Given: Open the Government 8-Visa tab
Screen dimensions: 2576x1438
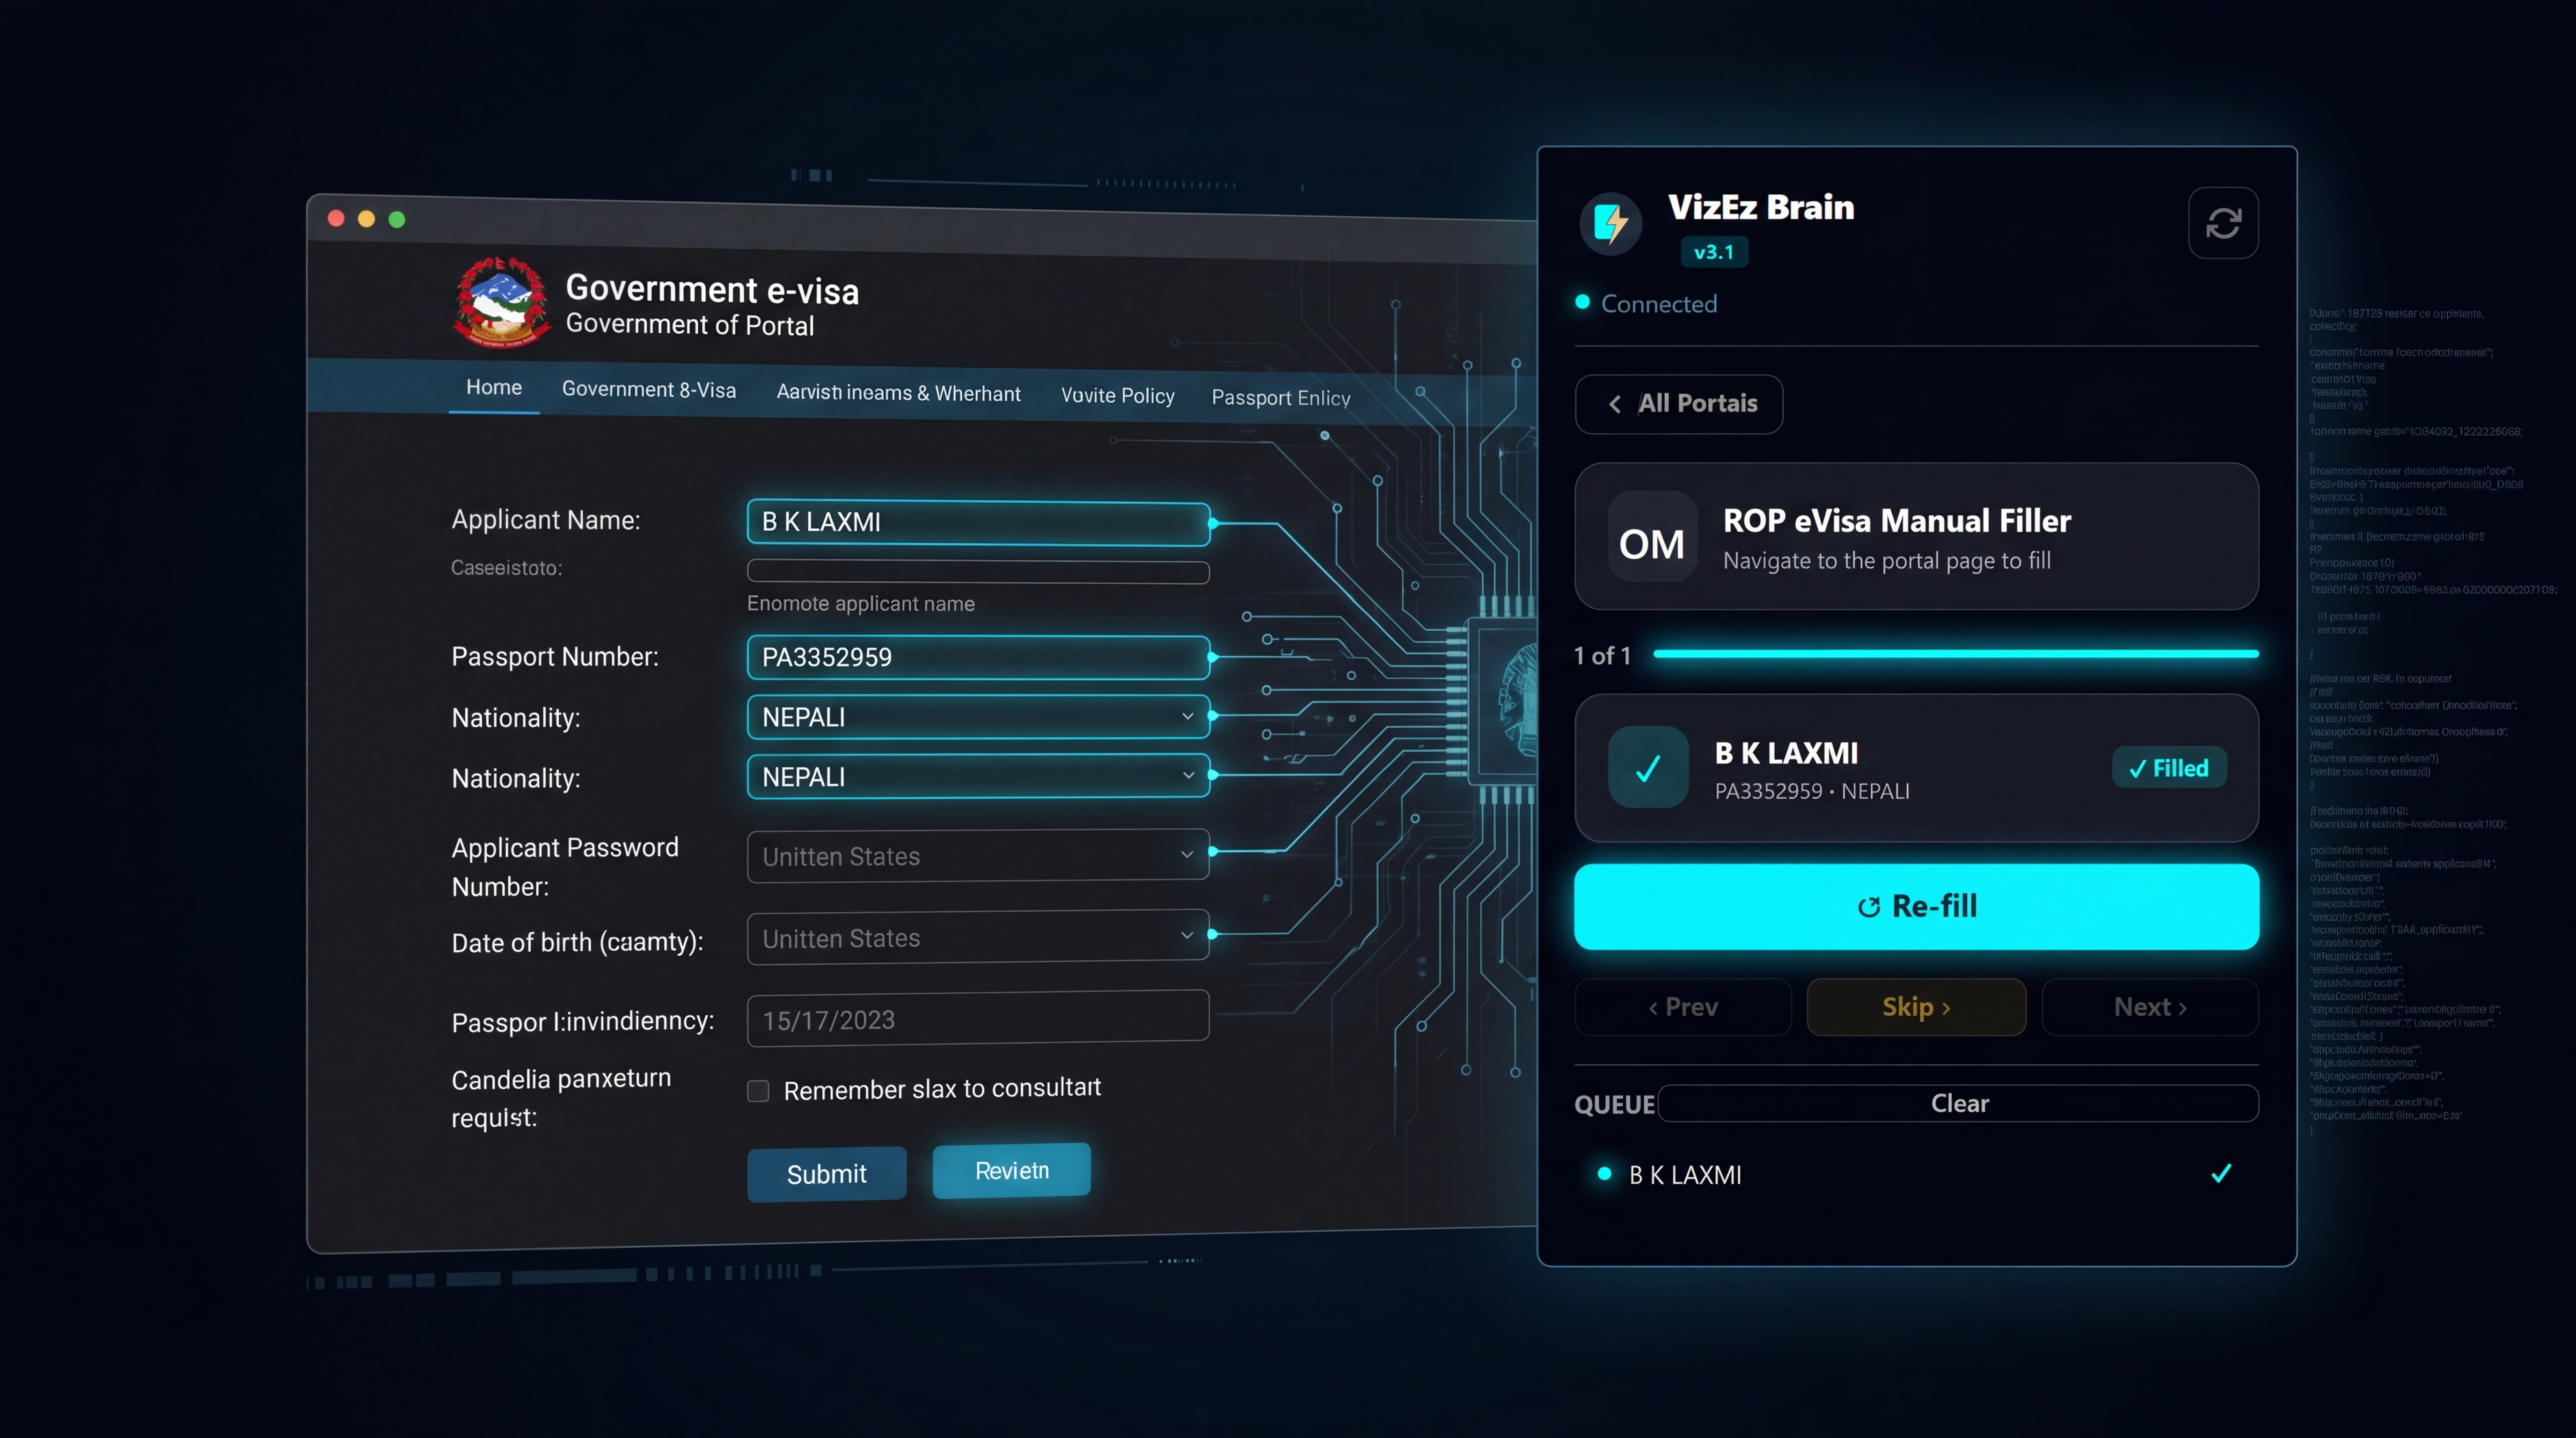Looking at the screenshot, I should click(649, 390).
